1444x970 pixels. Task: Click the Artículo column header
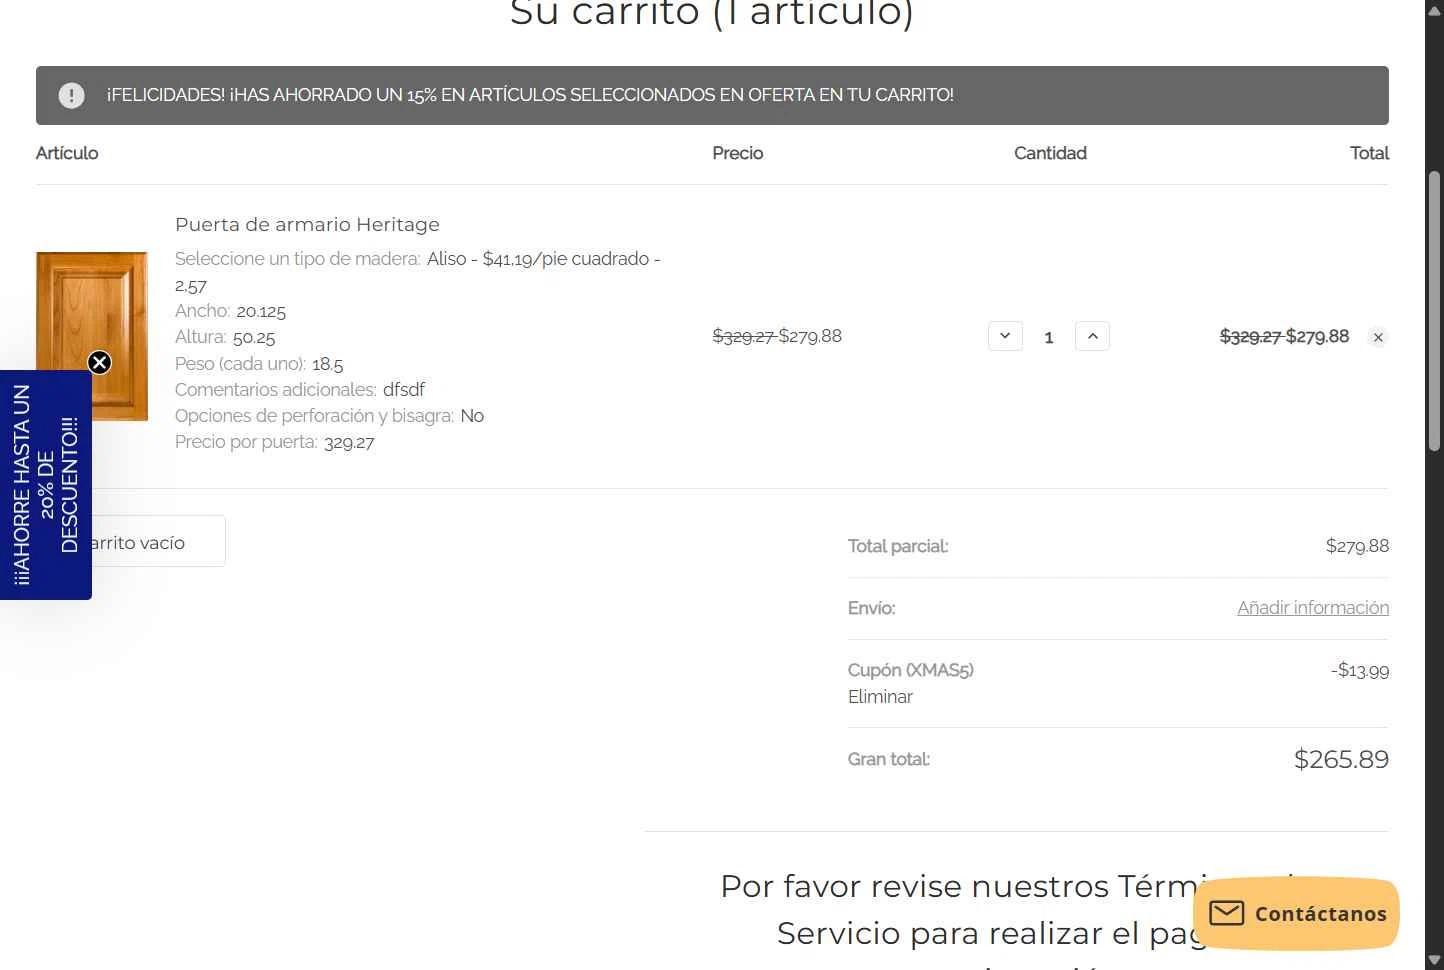coord(67,153)
